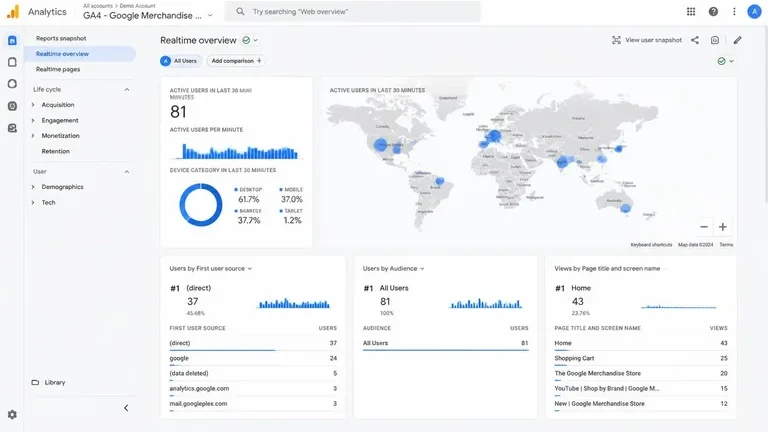Click the Share this report icon
The image size is (768, 432).
(x=695, y=40)
